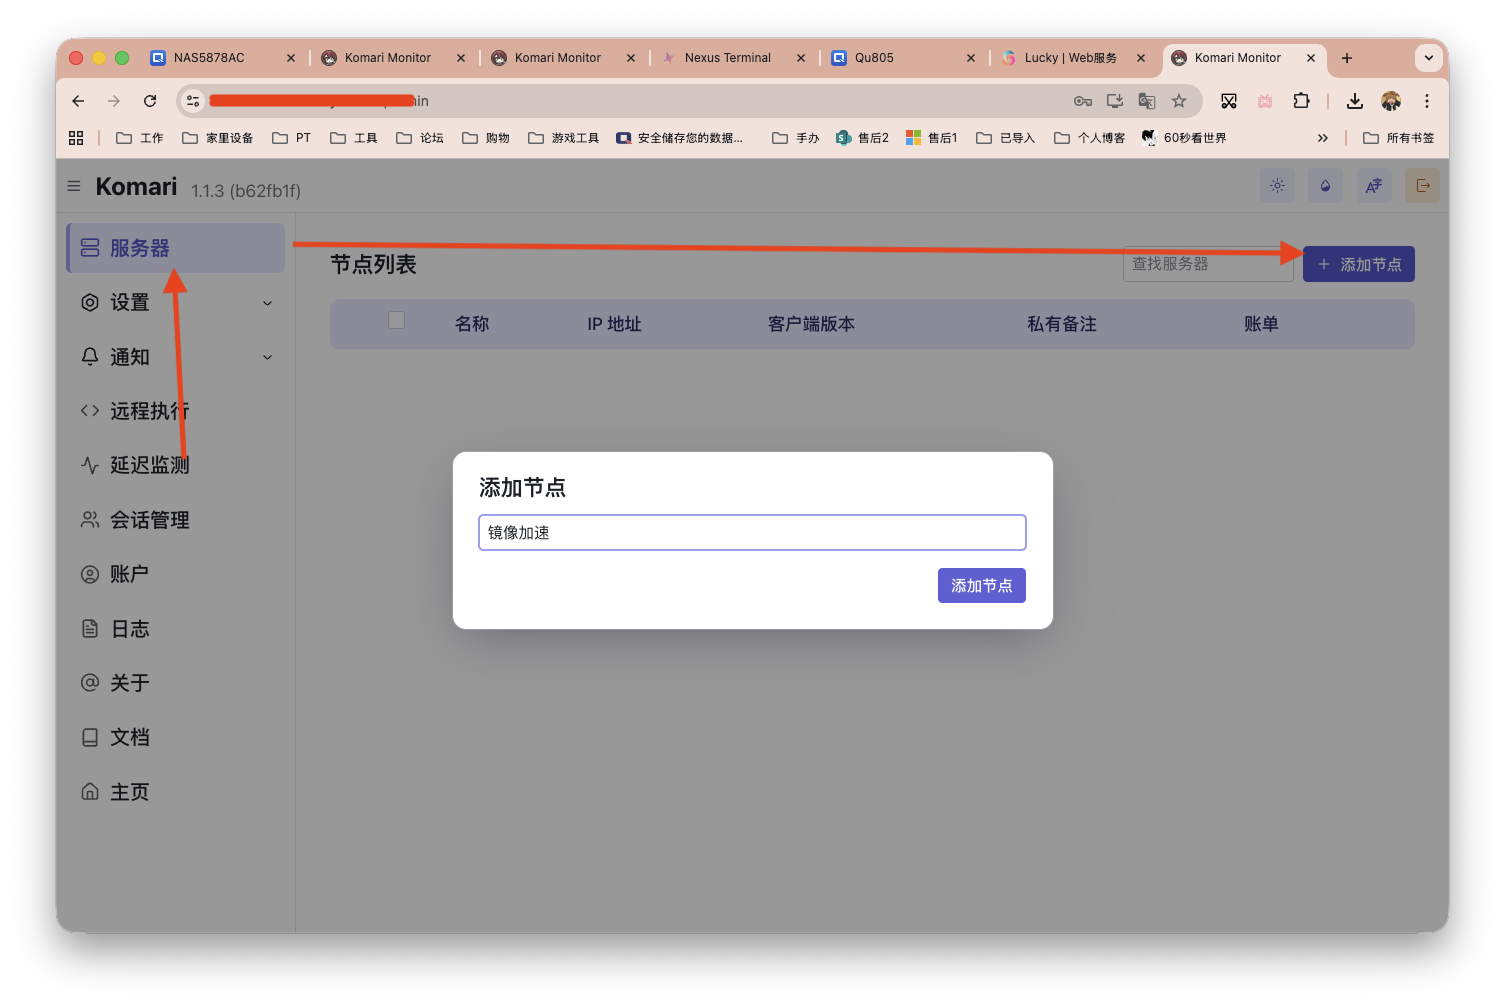This screenshot has width=1505, height=1007.
Task: Log out using the exit icon
Action: click(x=1423, y=185)
